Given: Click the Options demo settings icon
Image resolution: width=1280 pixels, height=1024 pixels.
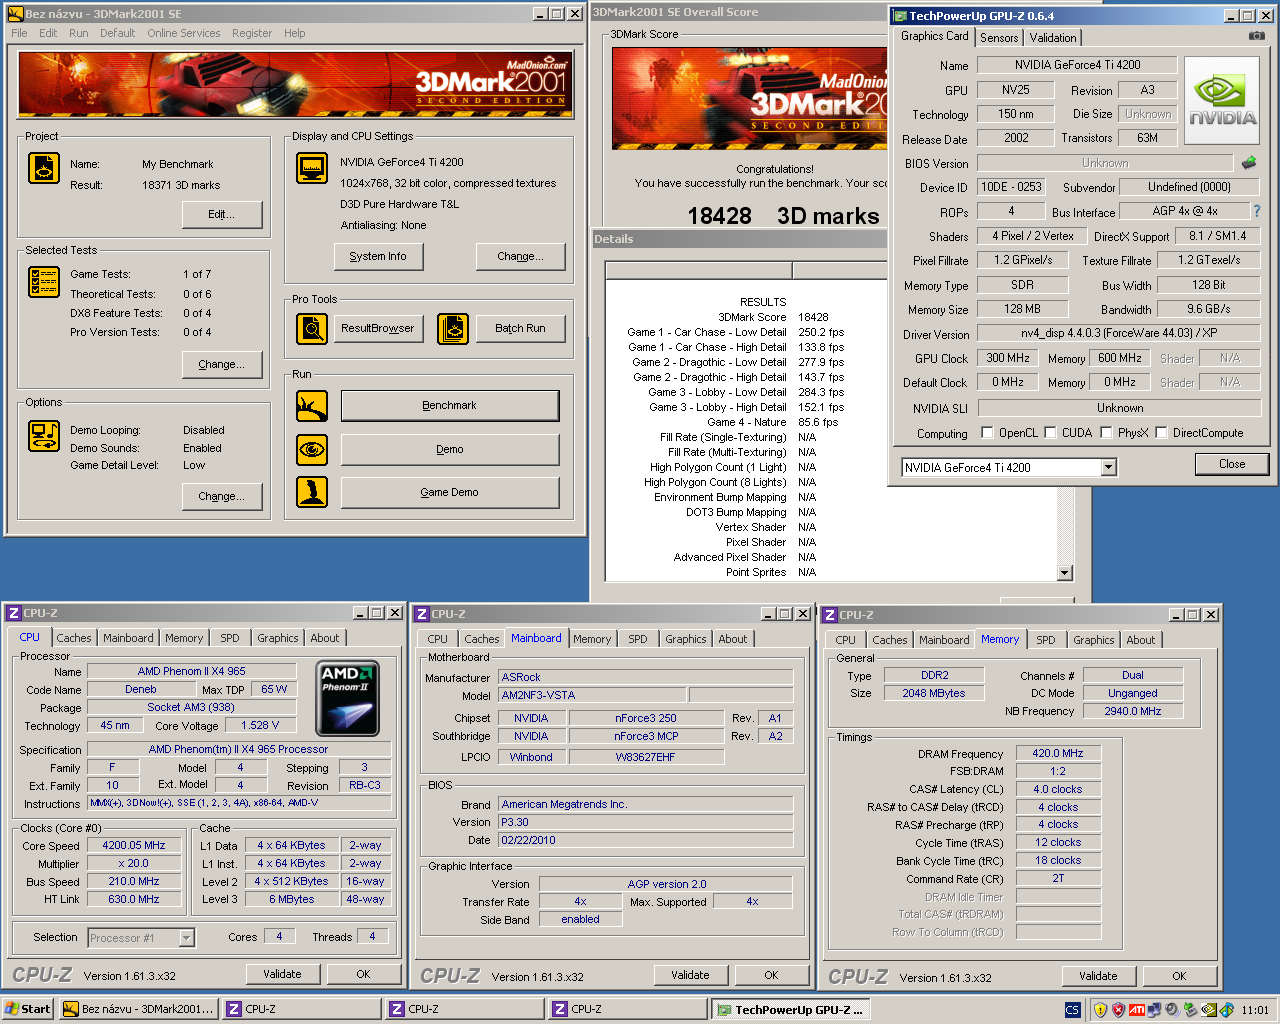Looking at the screenshot, I should [44, 436].
